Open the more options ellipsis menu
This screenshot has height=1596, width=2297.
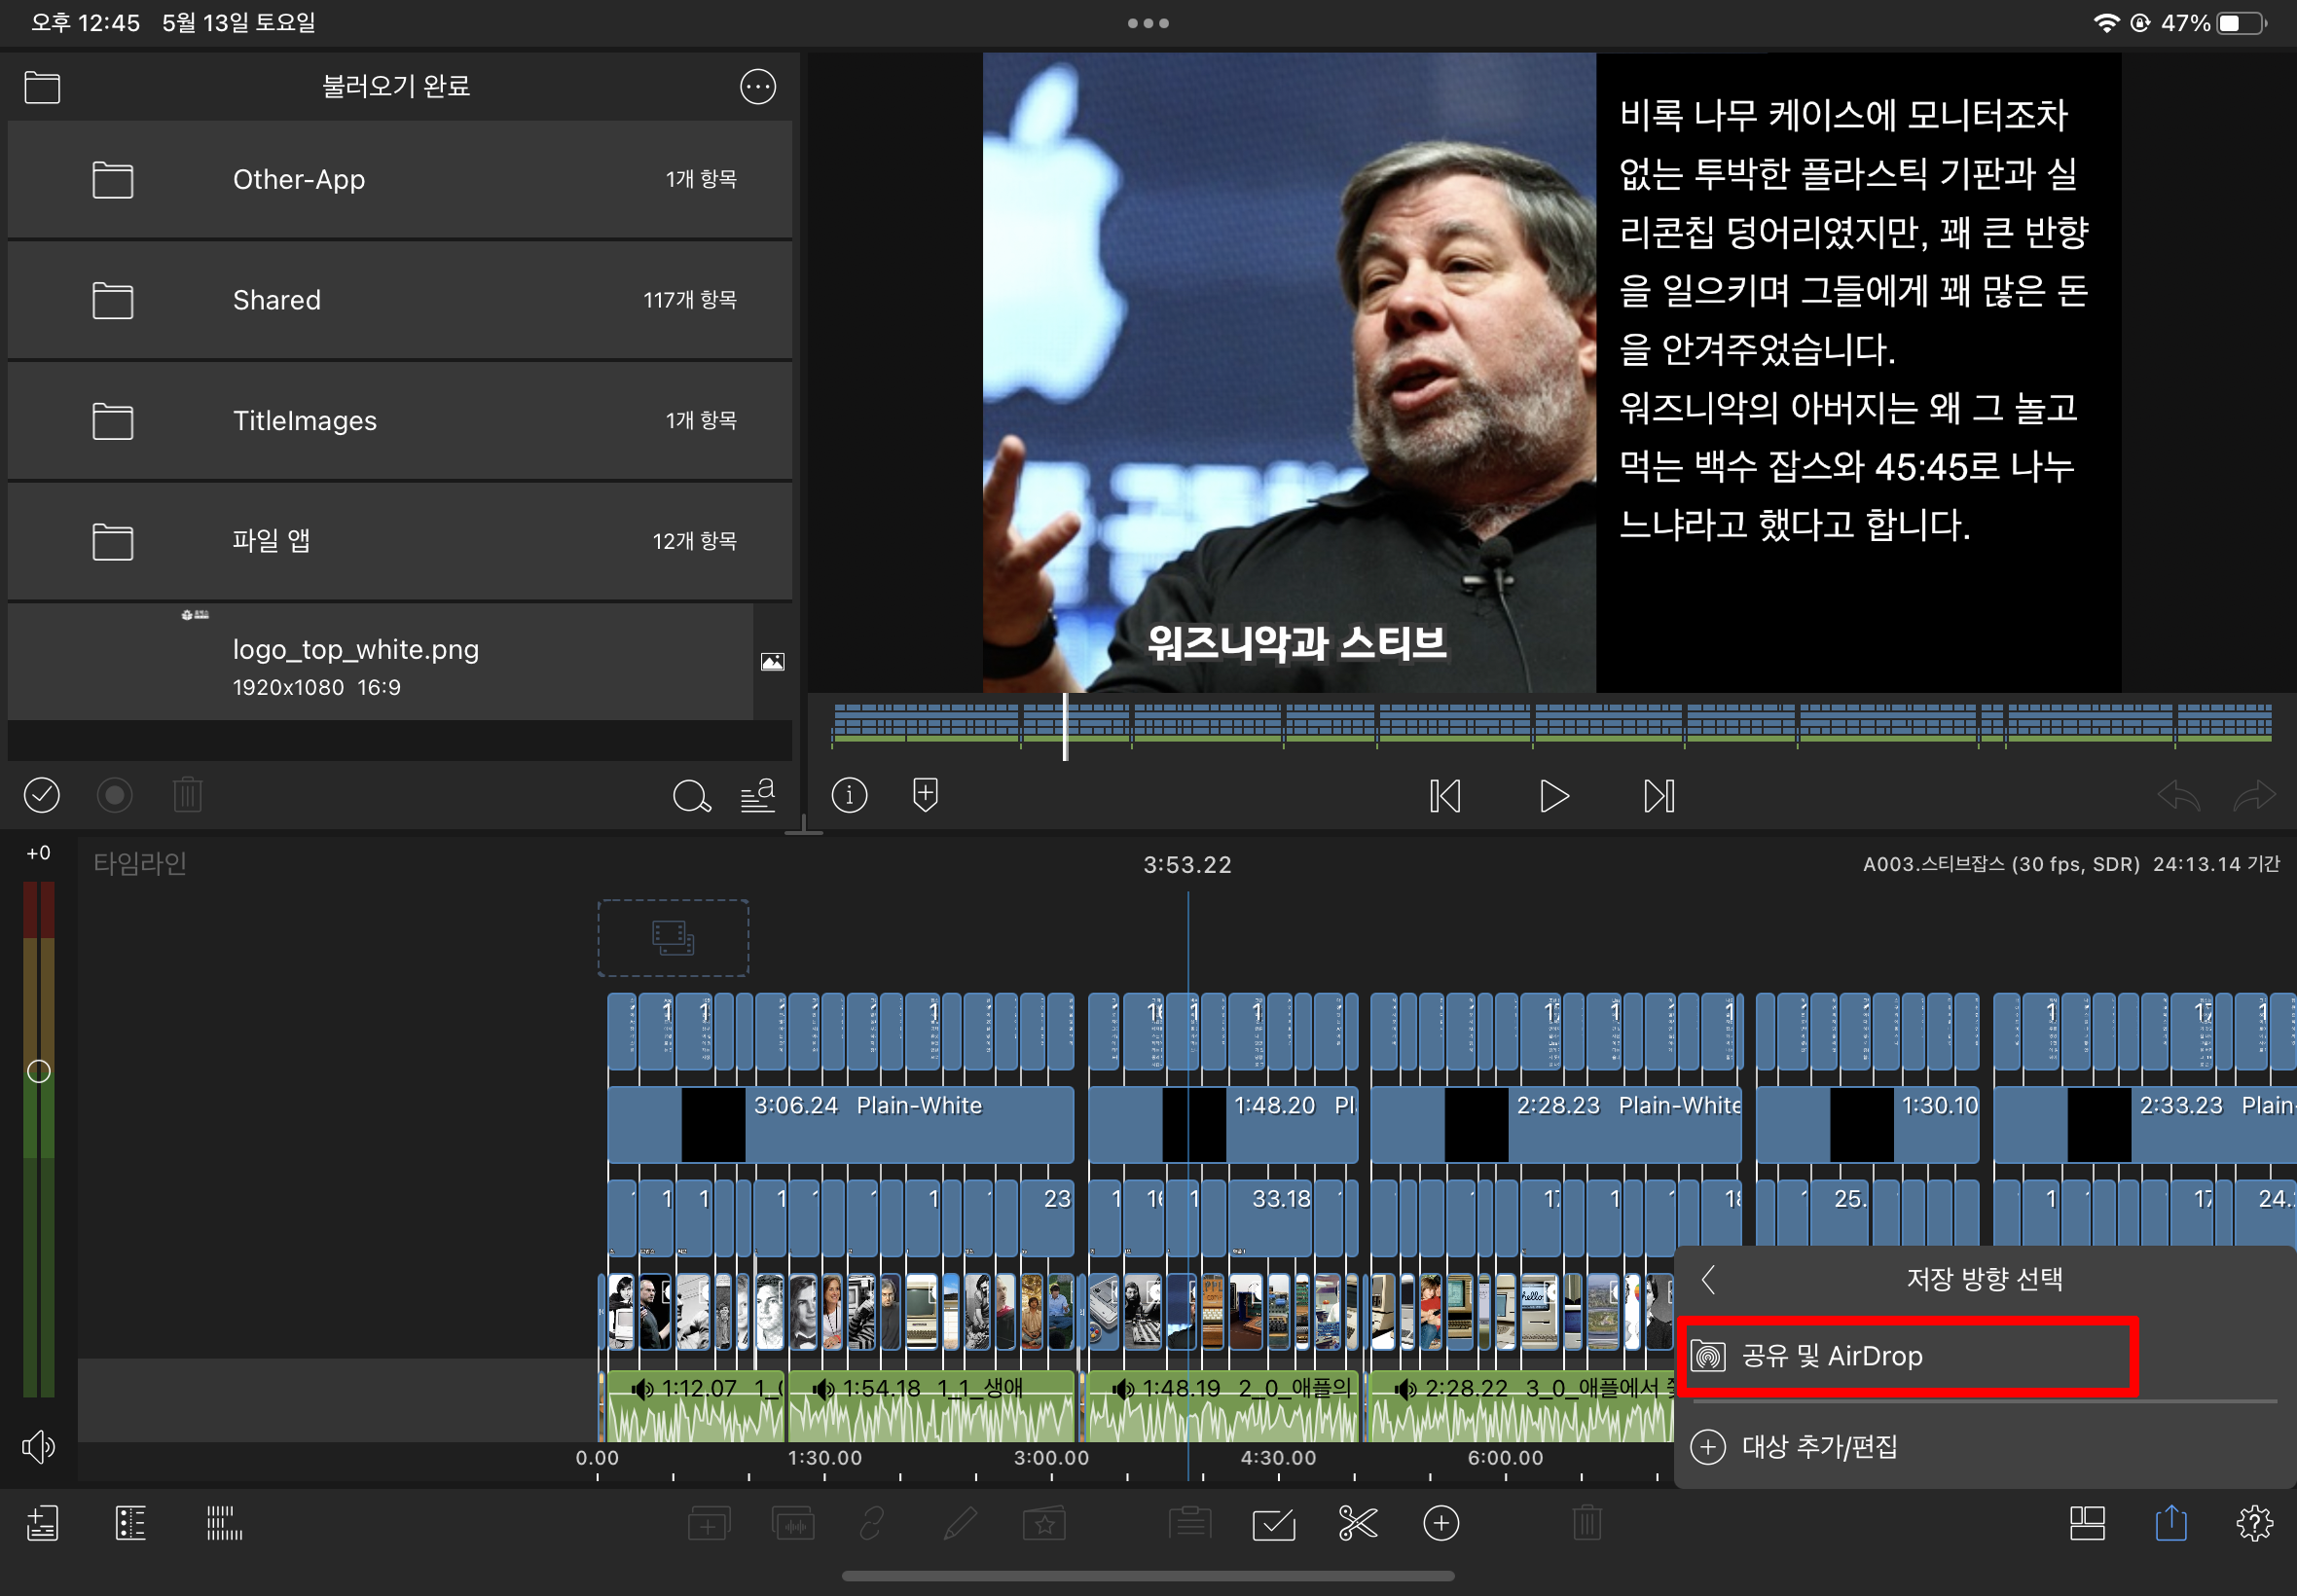pos(757,87)
